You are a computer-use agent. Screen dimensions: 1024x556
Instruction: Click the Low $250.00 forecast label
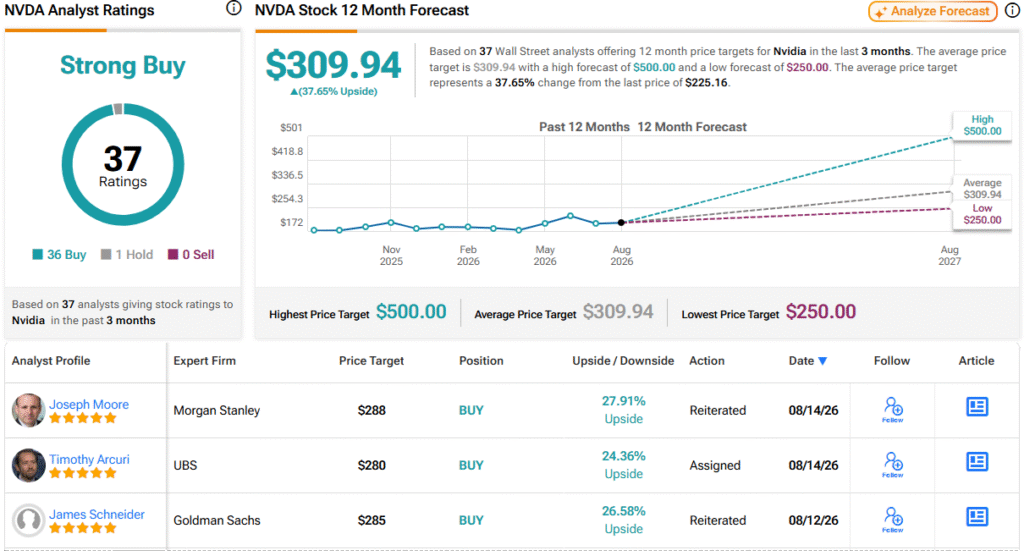pos(982,214)
